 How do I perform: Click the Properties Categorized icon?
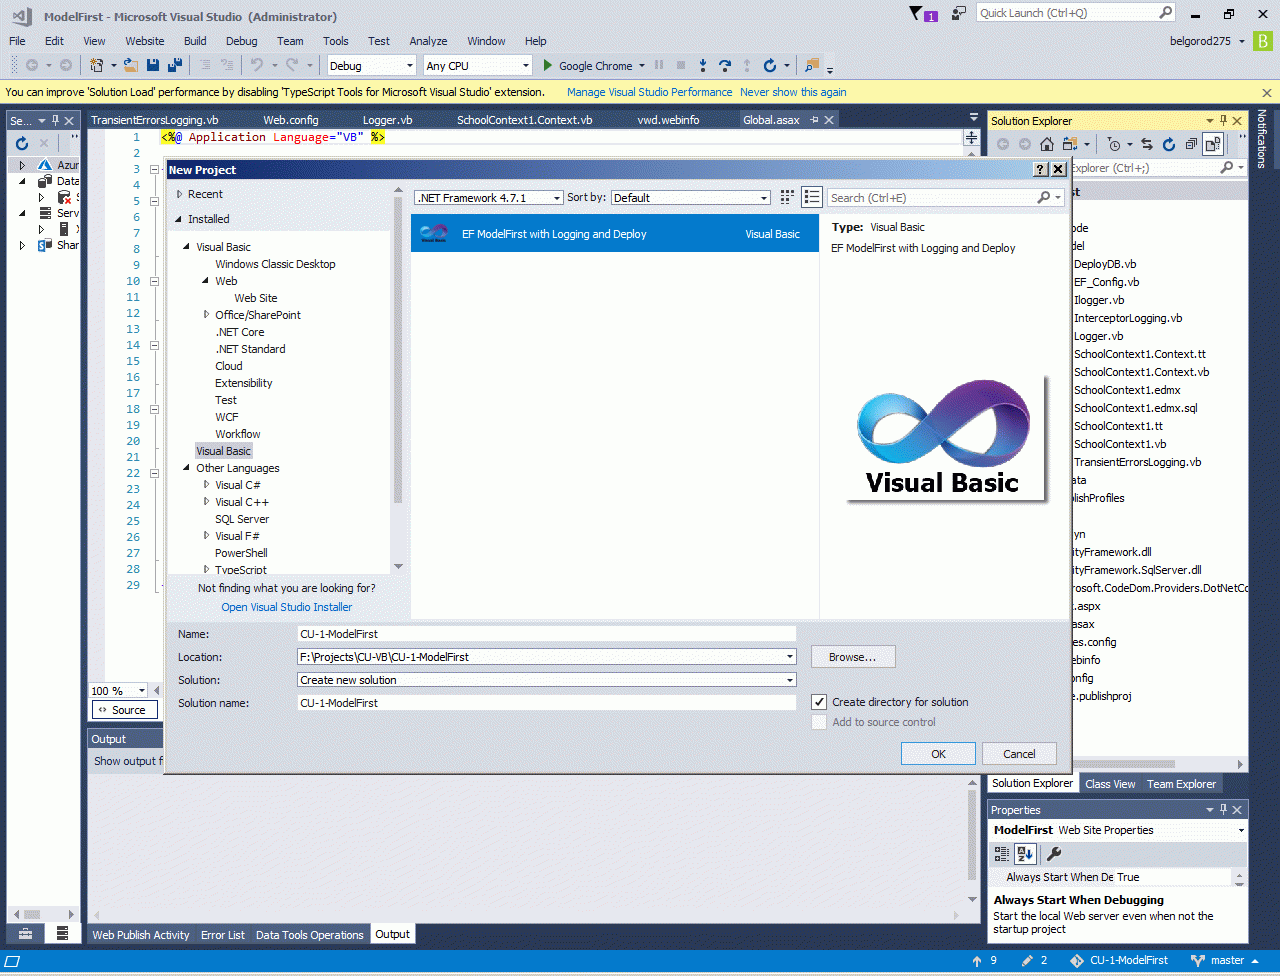click(x=1002, y=854)
